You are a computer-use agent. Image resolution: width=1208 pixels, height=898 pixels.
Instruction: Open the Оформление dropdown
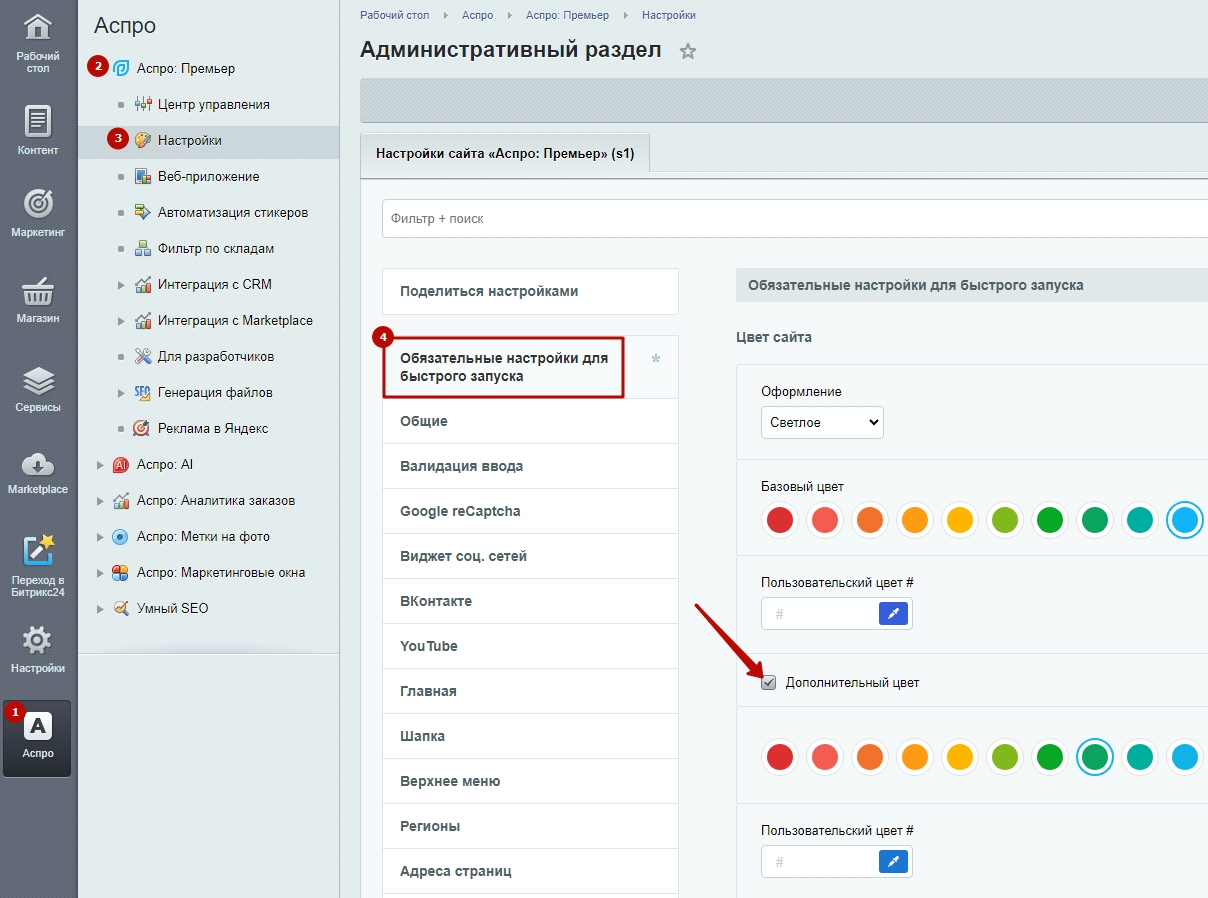point(822,422)
